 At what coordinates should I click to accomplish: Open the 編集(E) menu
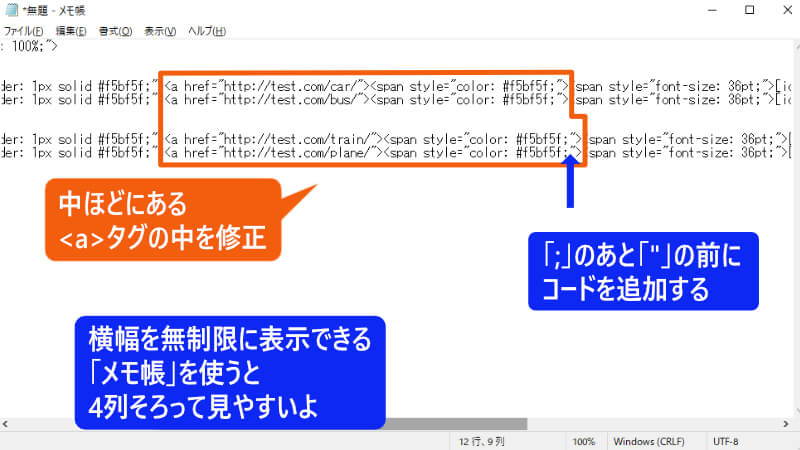[71, 31]
